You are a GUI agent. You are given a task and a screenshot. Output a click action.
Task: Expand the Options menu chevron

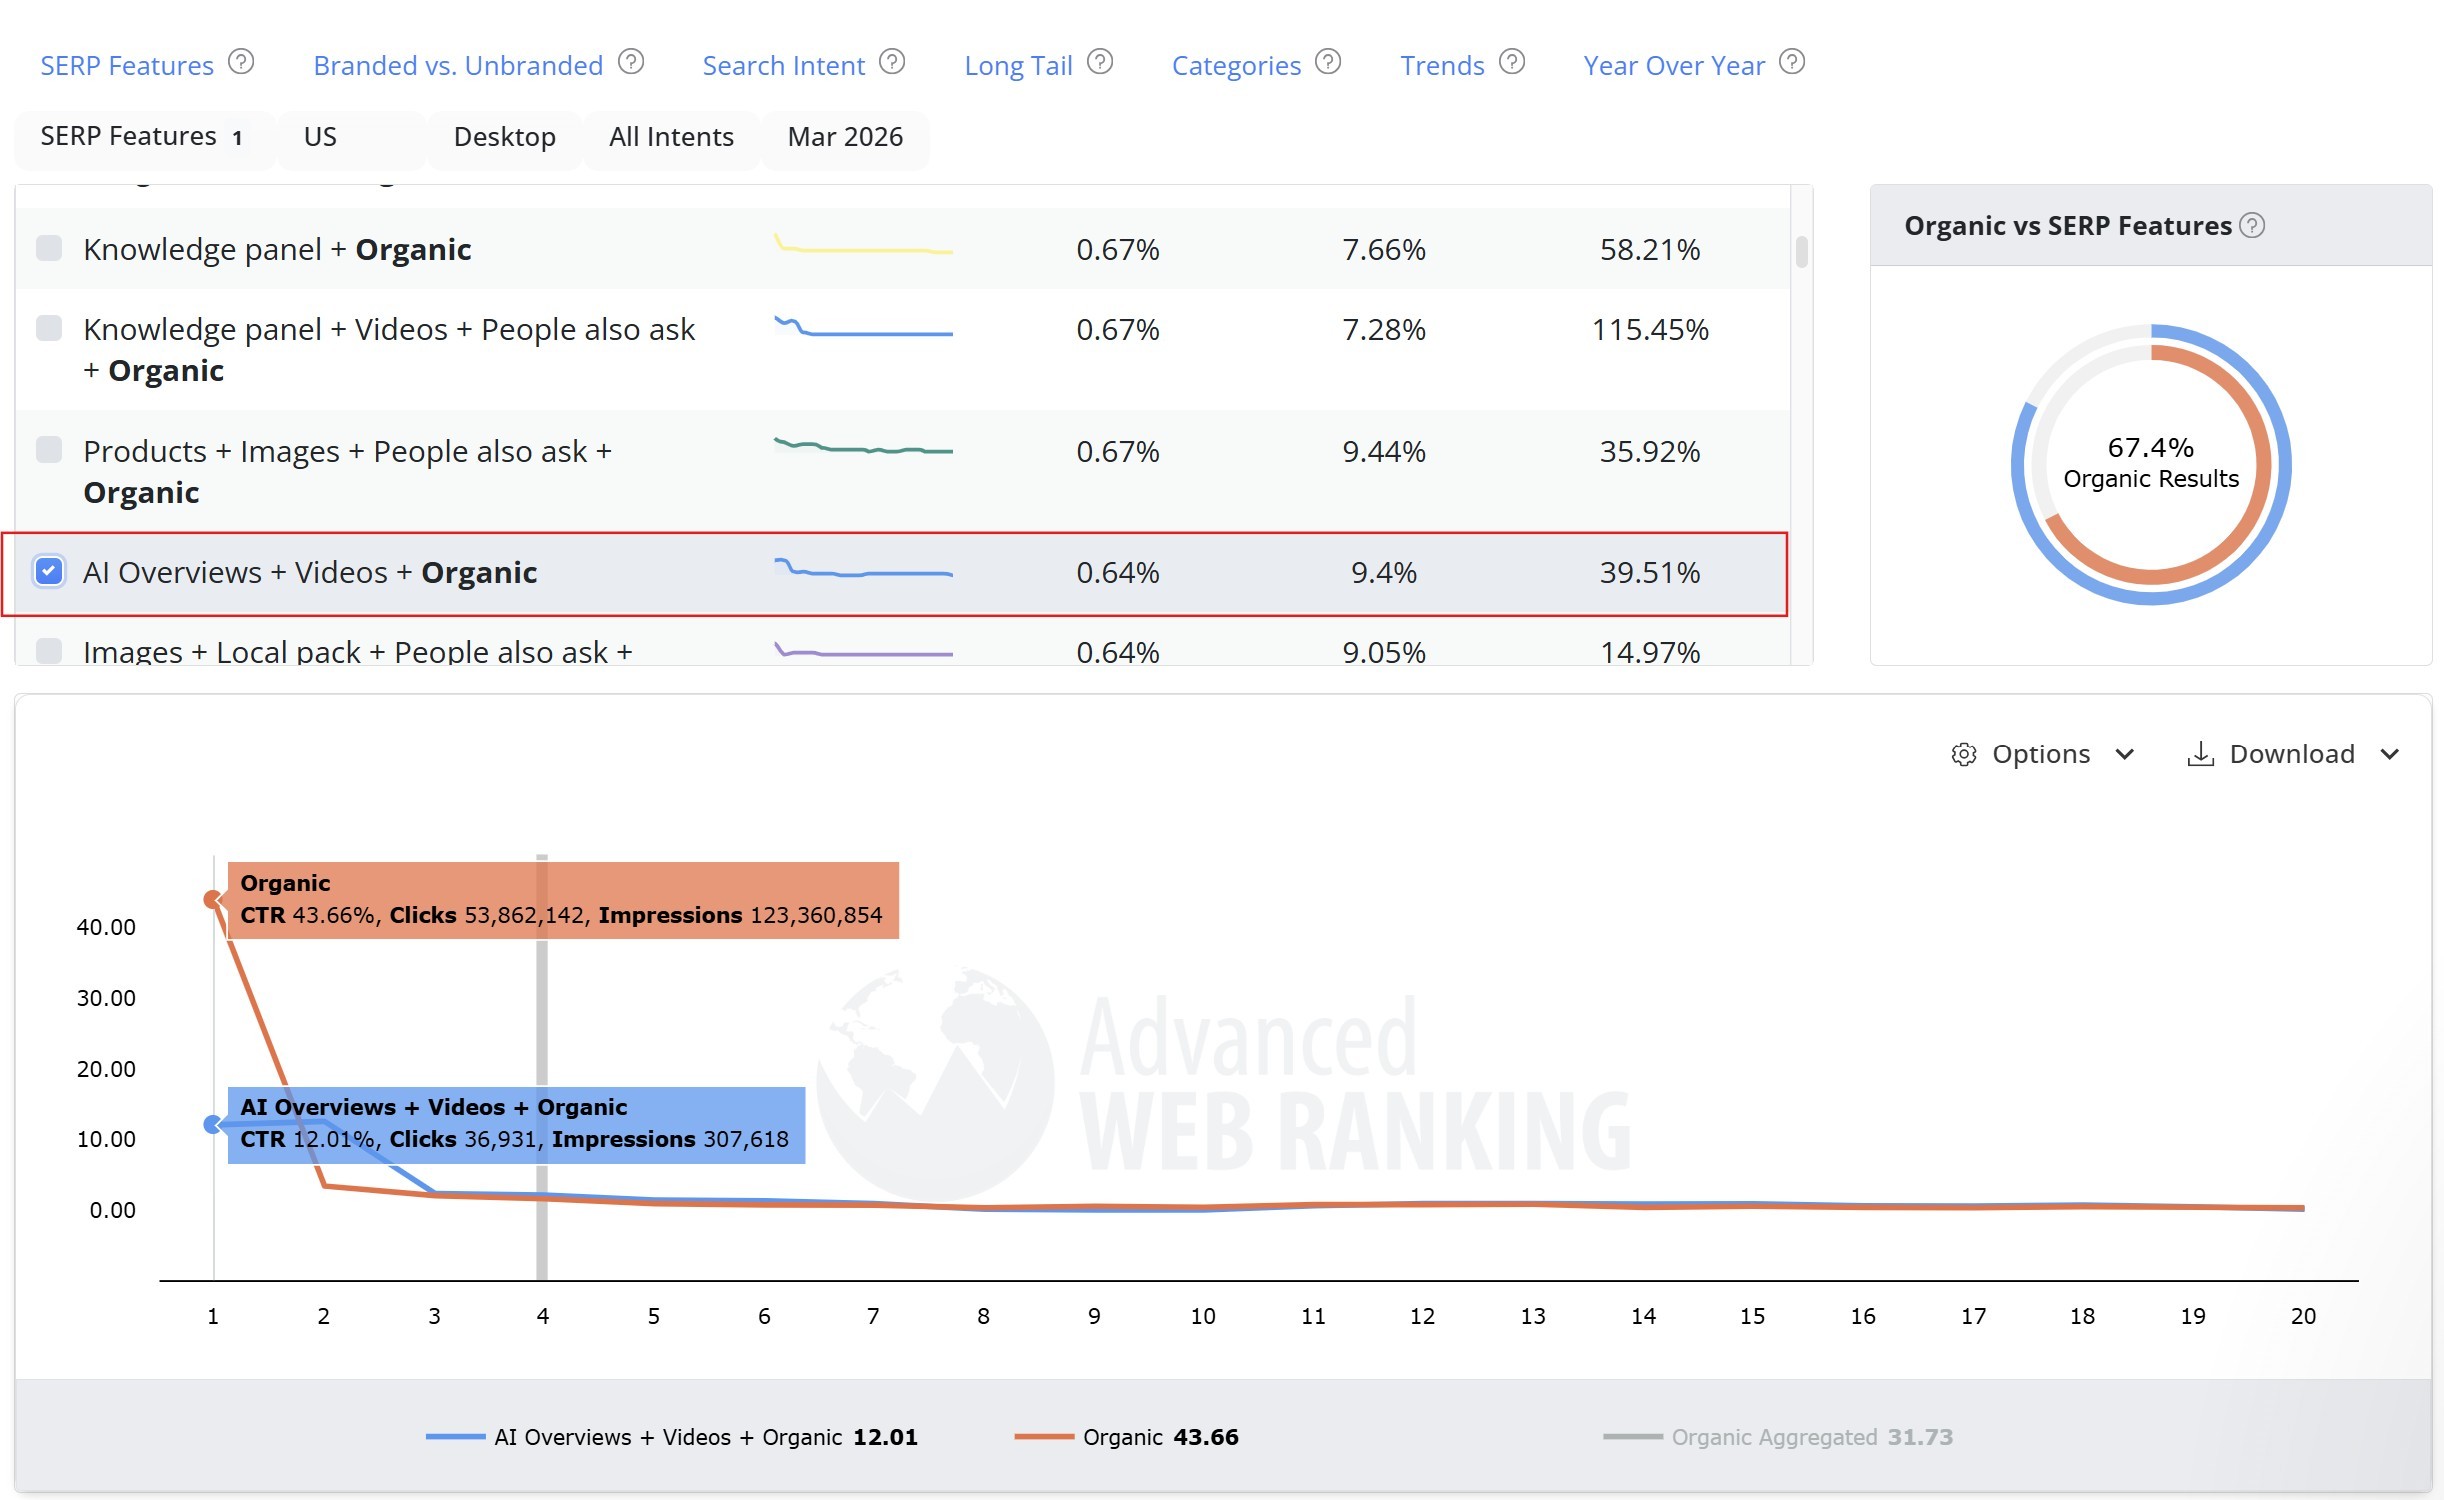point(2125,755)
